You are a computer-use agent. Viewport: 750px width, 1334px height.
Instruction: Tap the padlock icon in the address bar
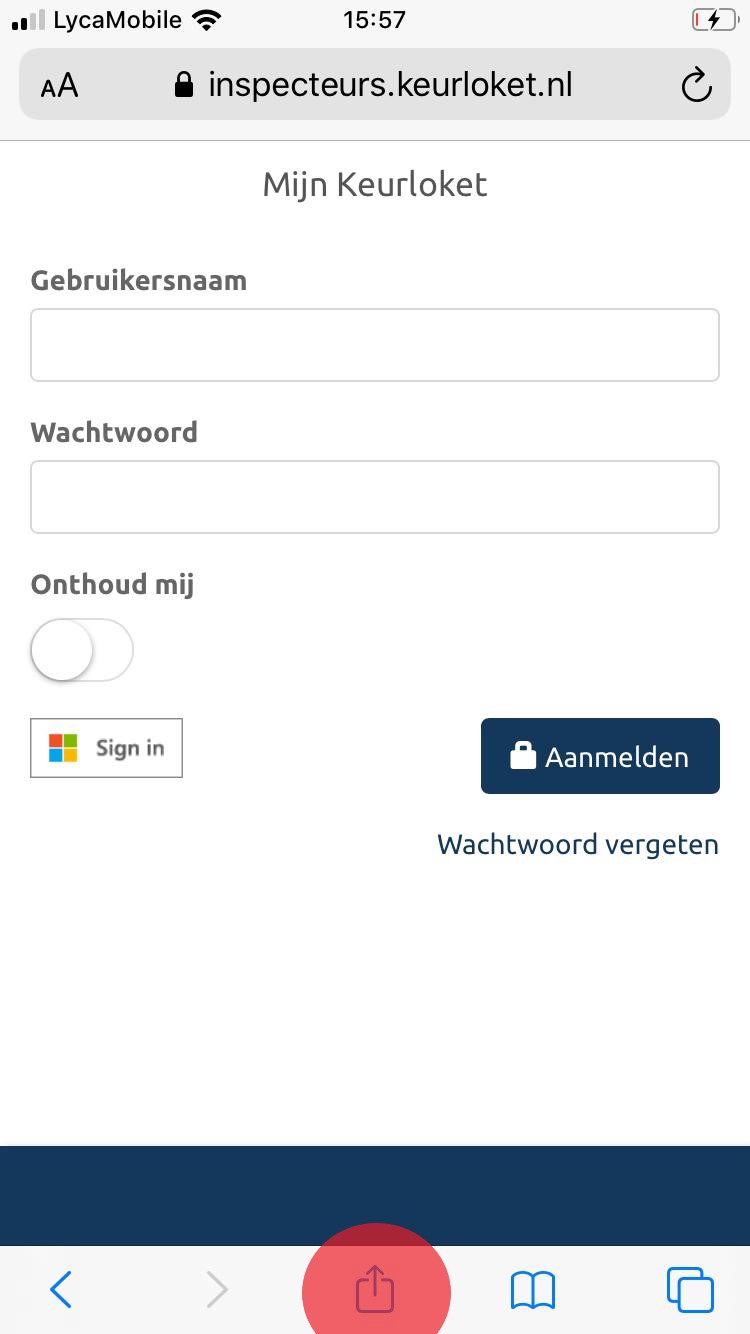tap(183, 85)
